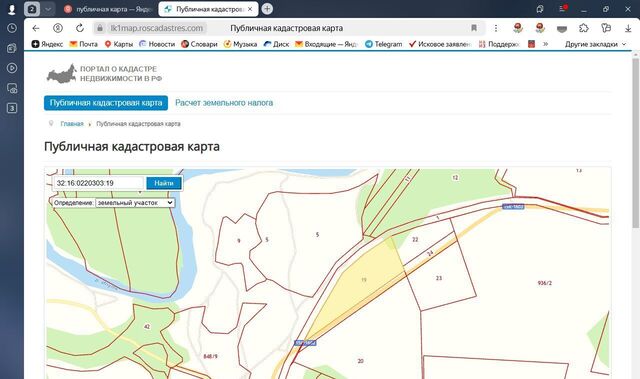
Task: Click parcel labeled 42 on the map
Action: [x=147, y=327]
